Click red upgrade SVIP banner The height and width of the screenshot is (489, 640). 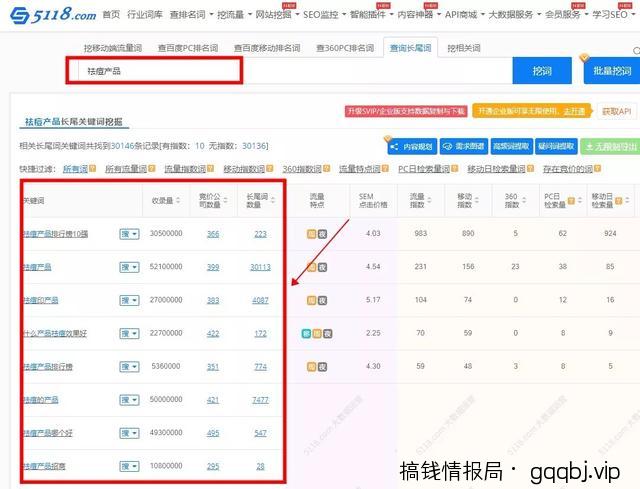[406, 111]
